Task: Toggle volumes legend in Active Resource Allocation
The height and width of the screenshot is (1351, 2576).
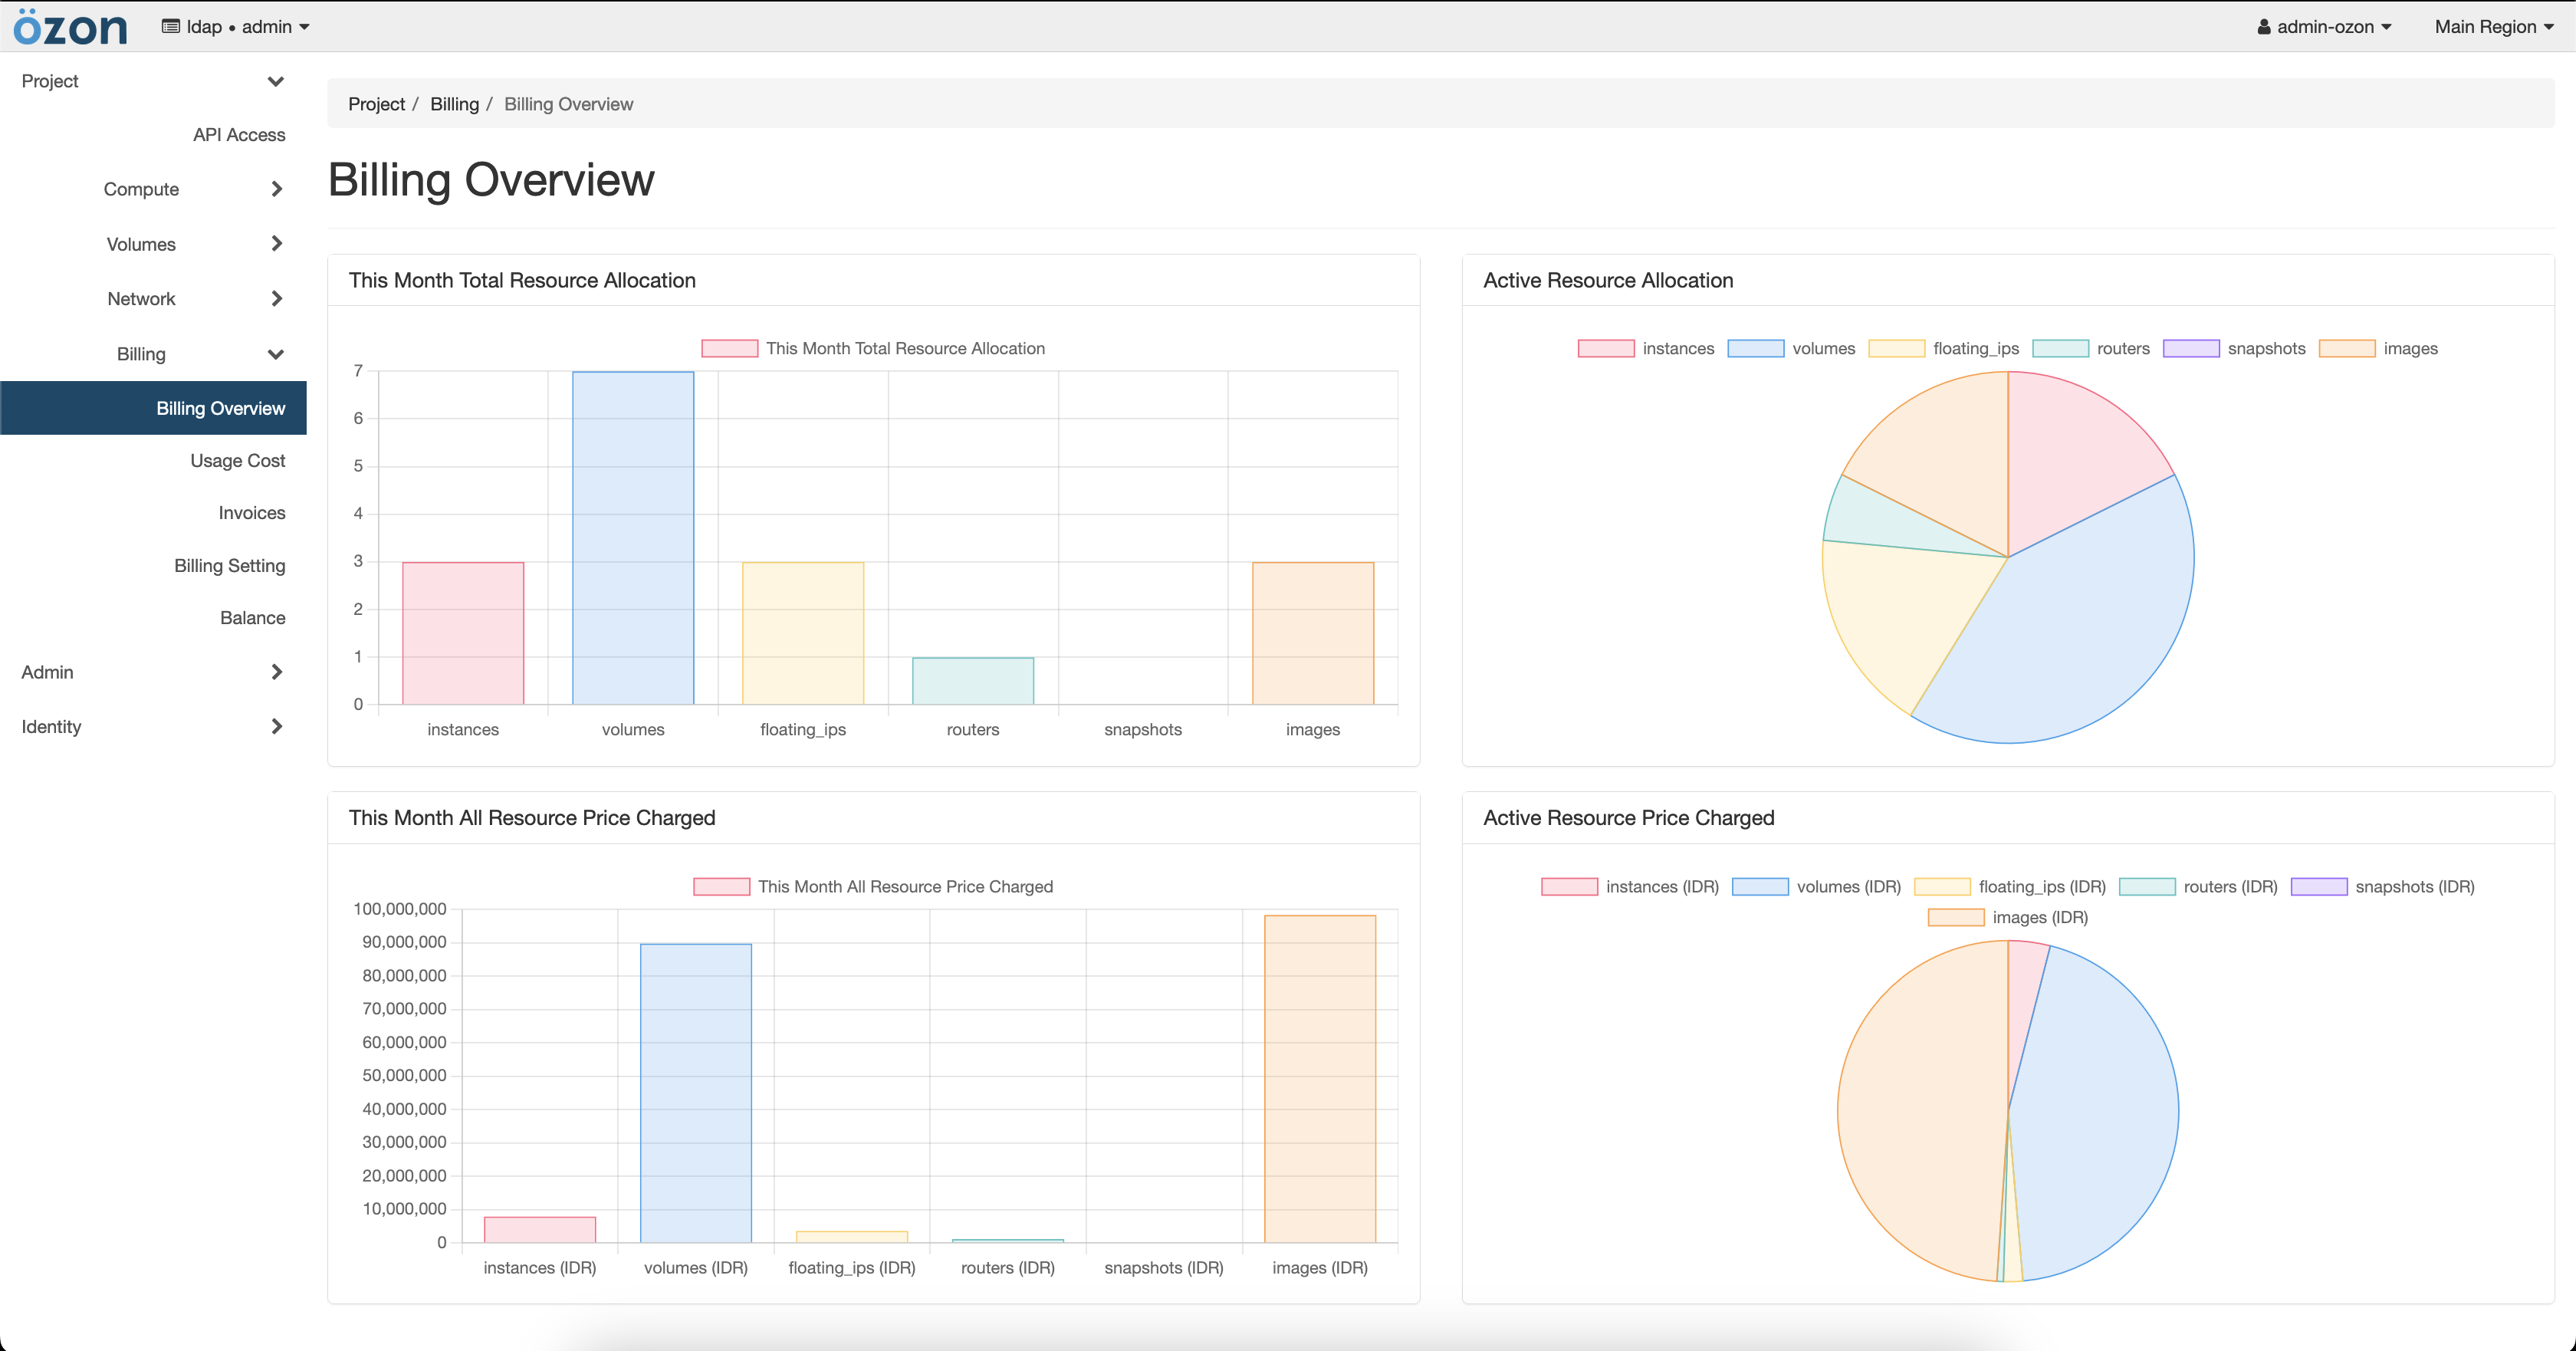Action: (1791, 348)
